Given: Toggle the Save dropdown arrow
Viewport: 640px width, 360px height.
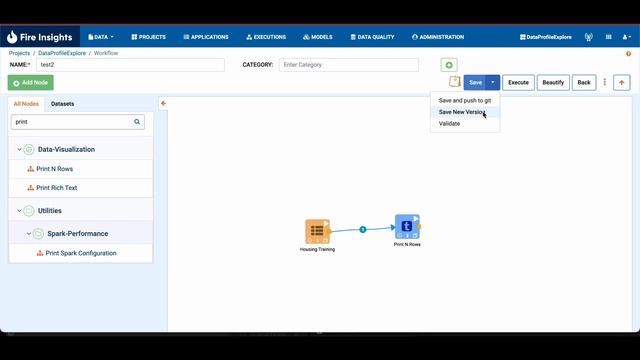Looking at the screenshot, I should tap(493, 82).
